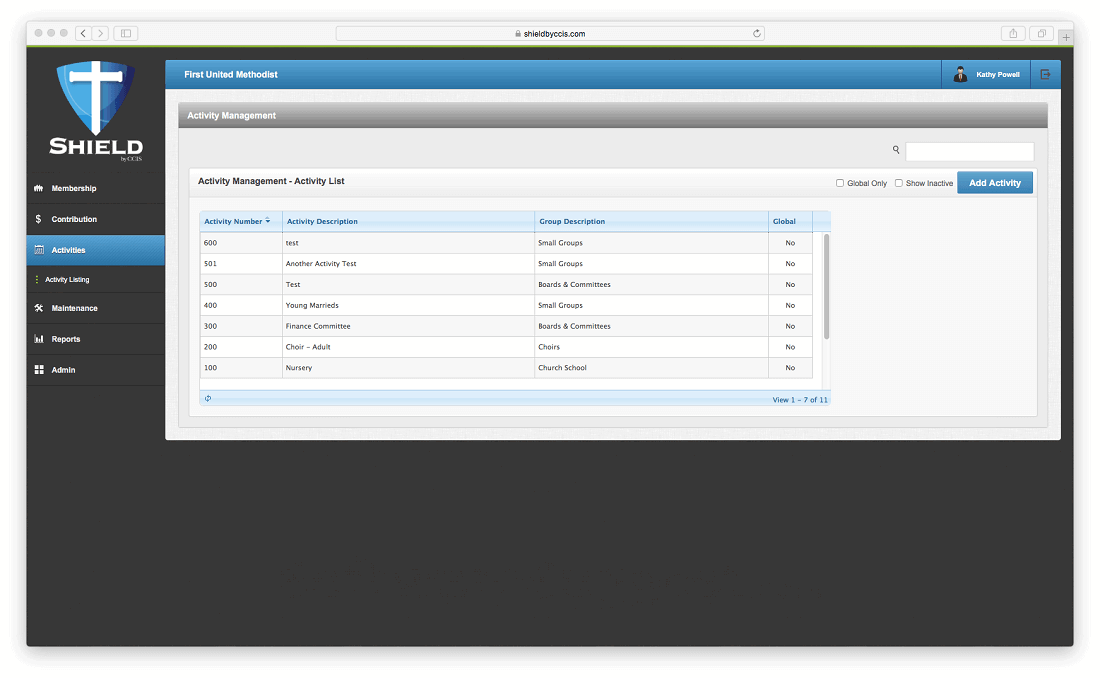This screenshot has height=678, width=1100.
Task: Click the Reports bar chart icon
Action: point(38,339)
